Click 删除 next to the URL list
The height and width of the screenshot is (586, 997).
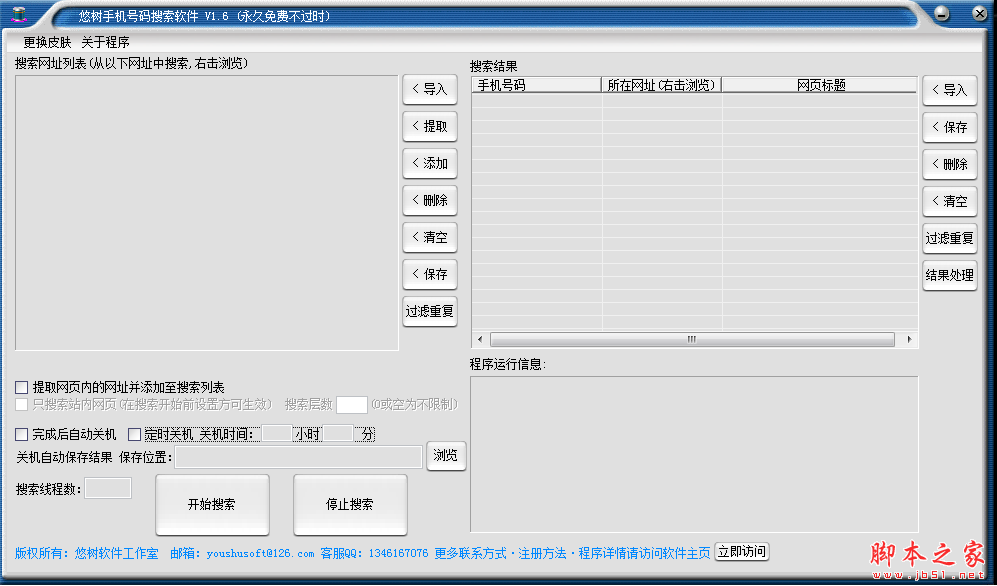click(429, 200)
